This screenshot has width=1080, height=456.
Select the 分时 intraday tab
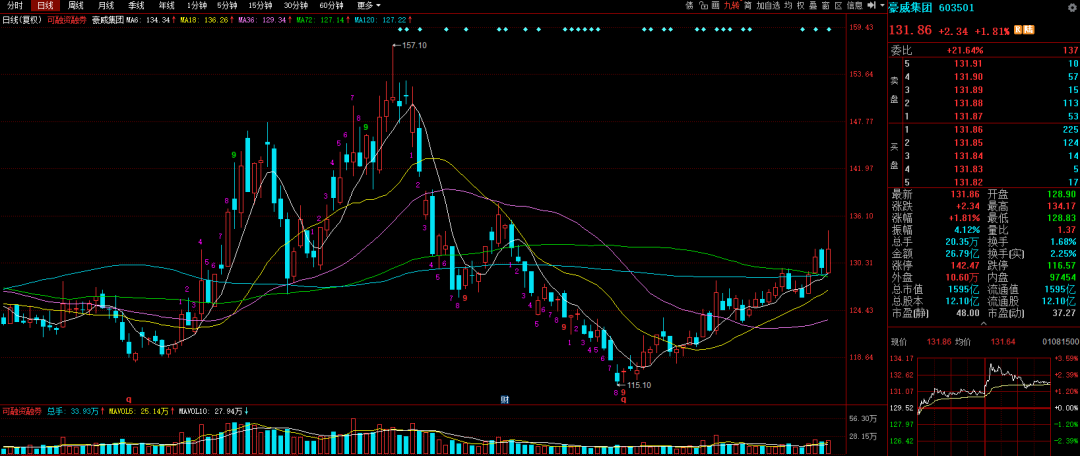(x=15, y=5)
